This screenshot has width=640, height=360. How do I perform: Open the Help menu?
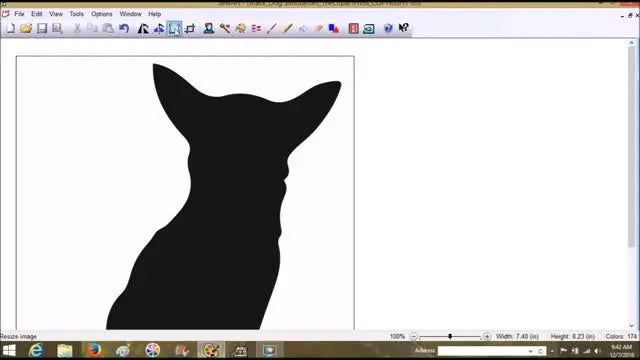tap(154, 14)
